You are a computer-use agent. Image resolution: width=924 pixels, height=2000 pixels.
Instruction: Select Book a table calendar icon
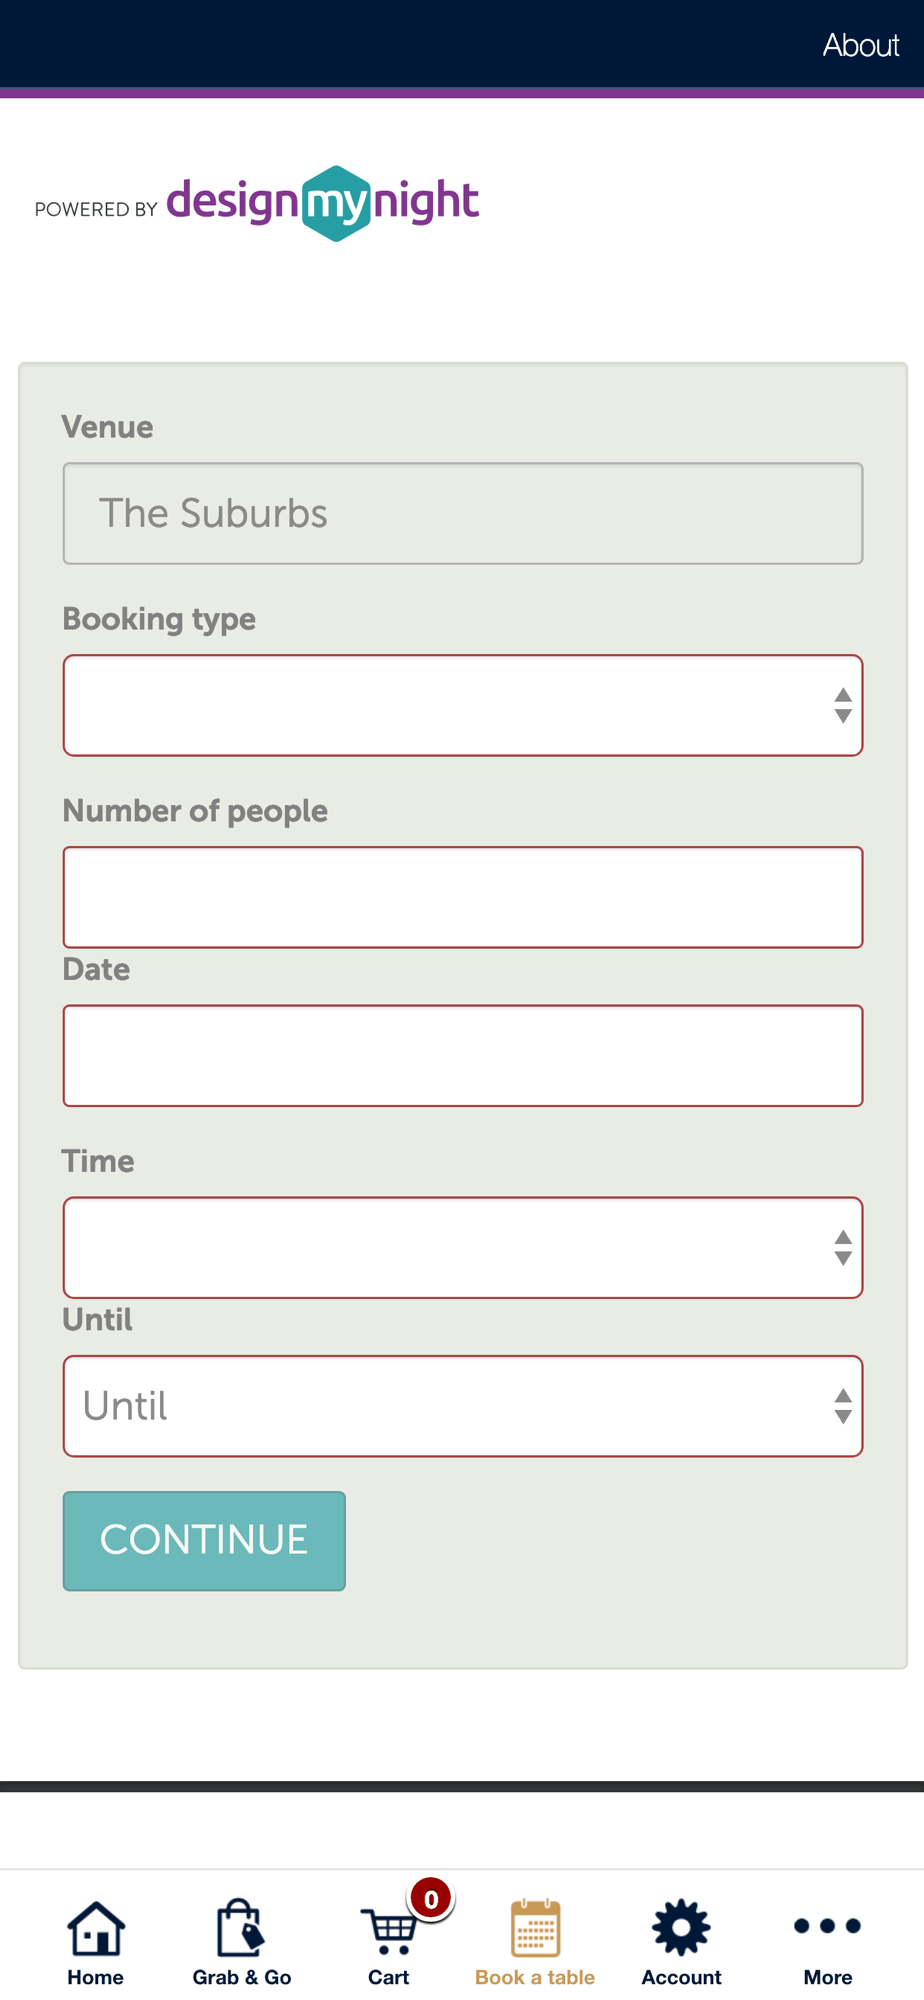point(535,1927)
